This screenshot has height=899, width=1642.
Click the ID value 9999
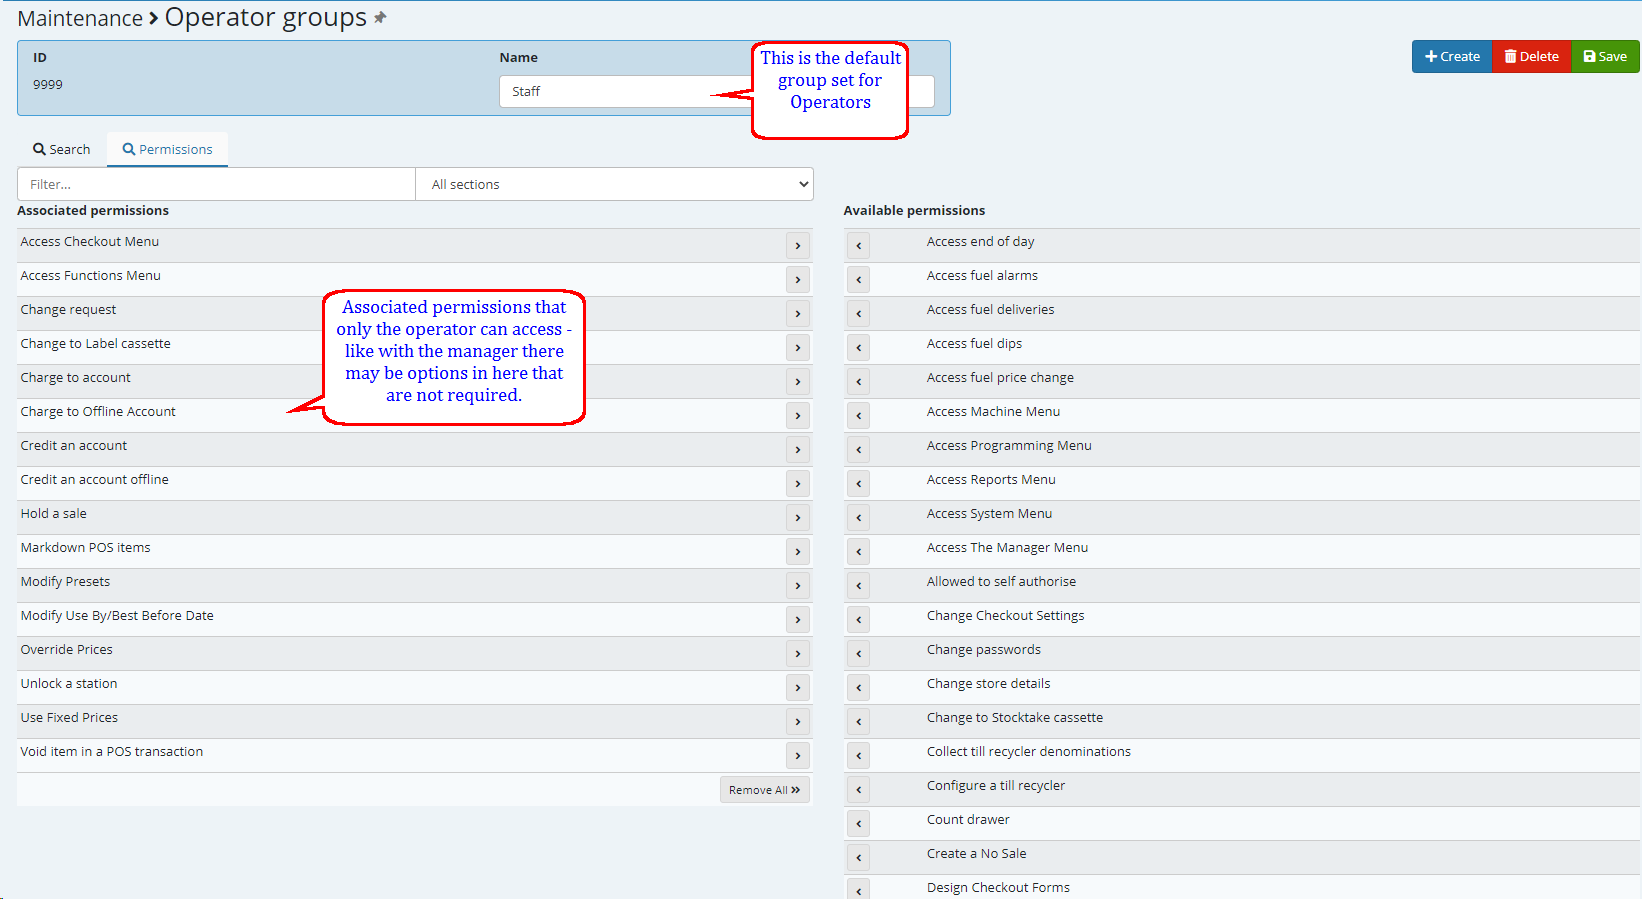(x=48, y=84)
